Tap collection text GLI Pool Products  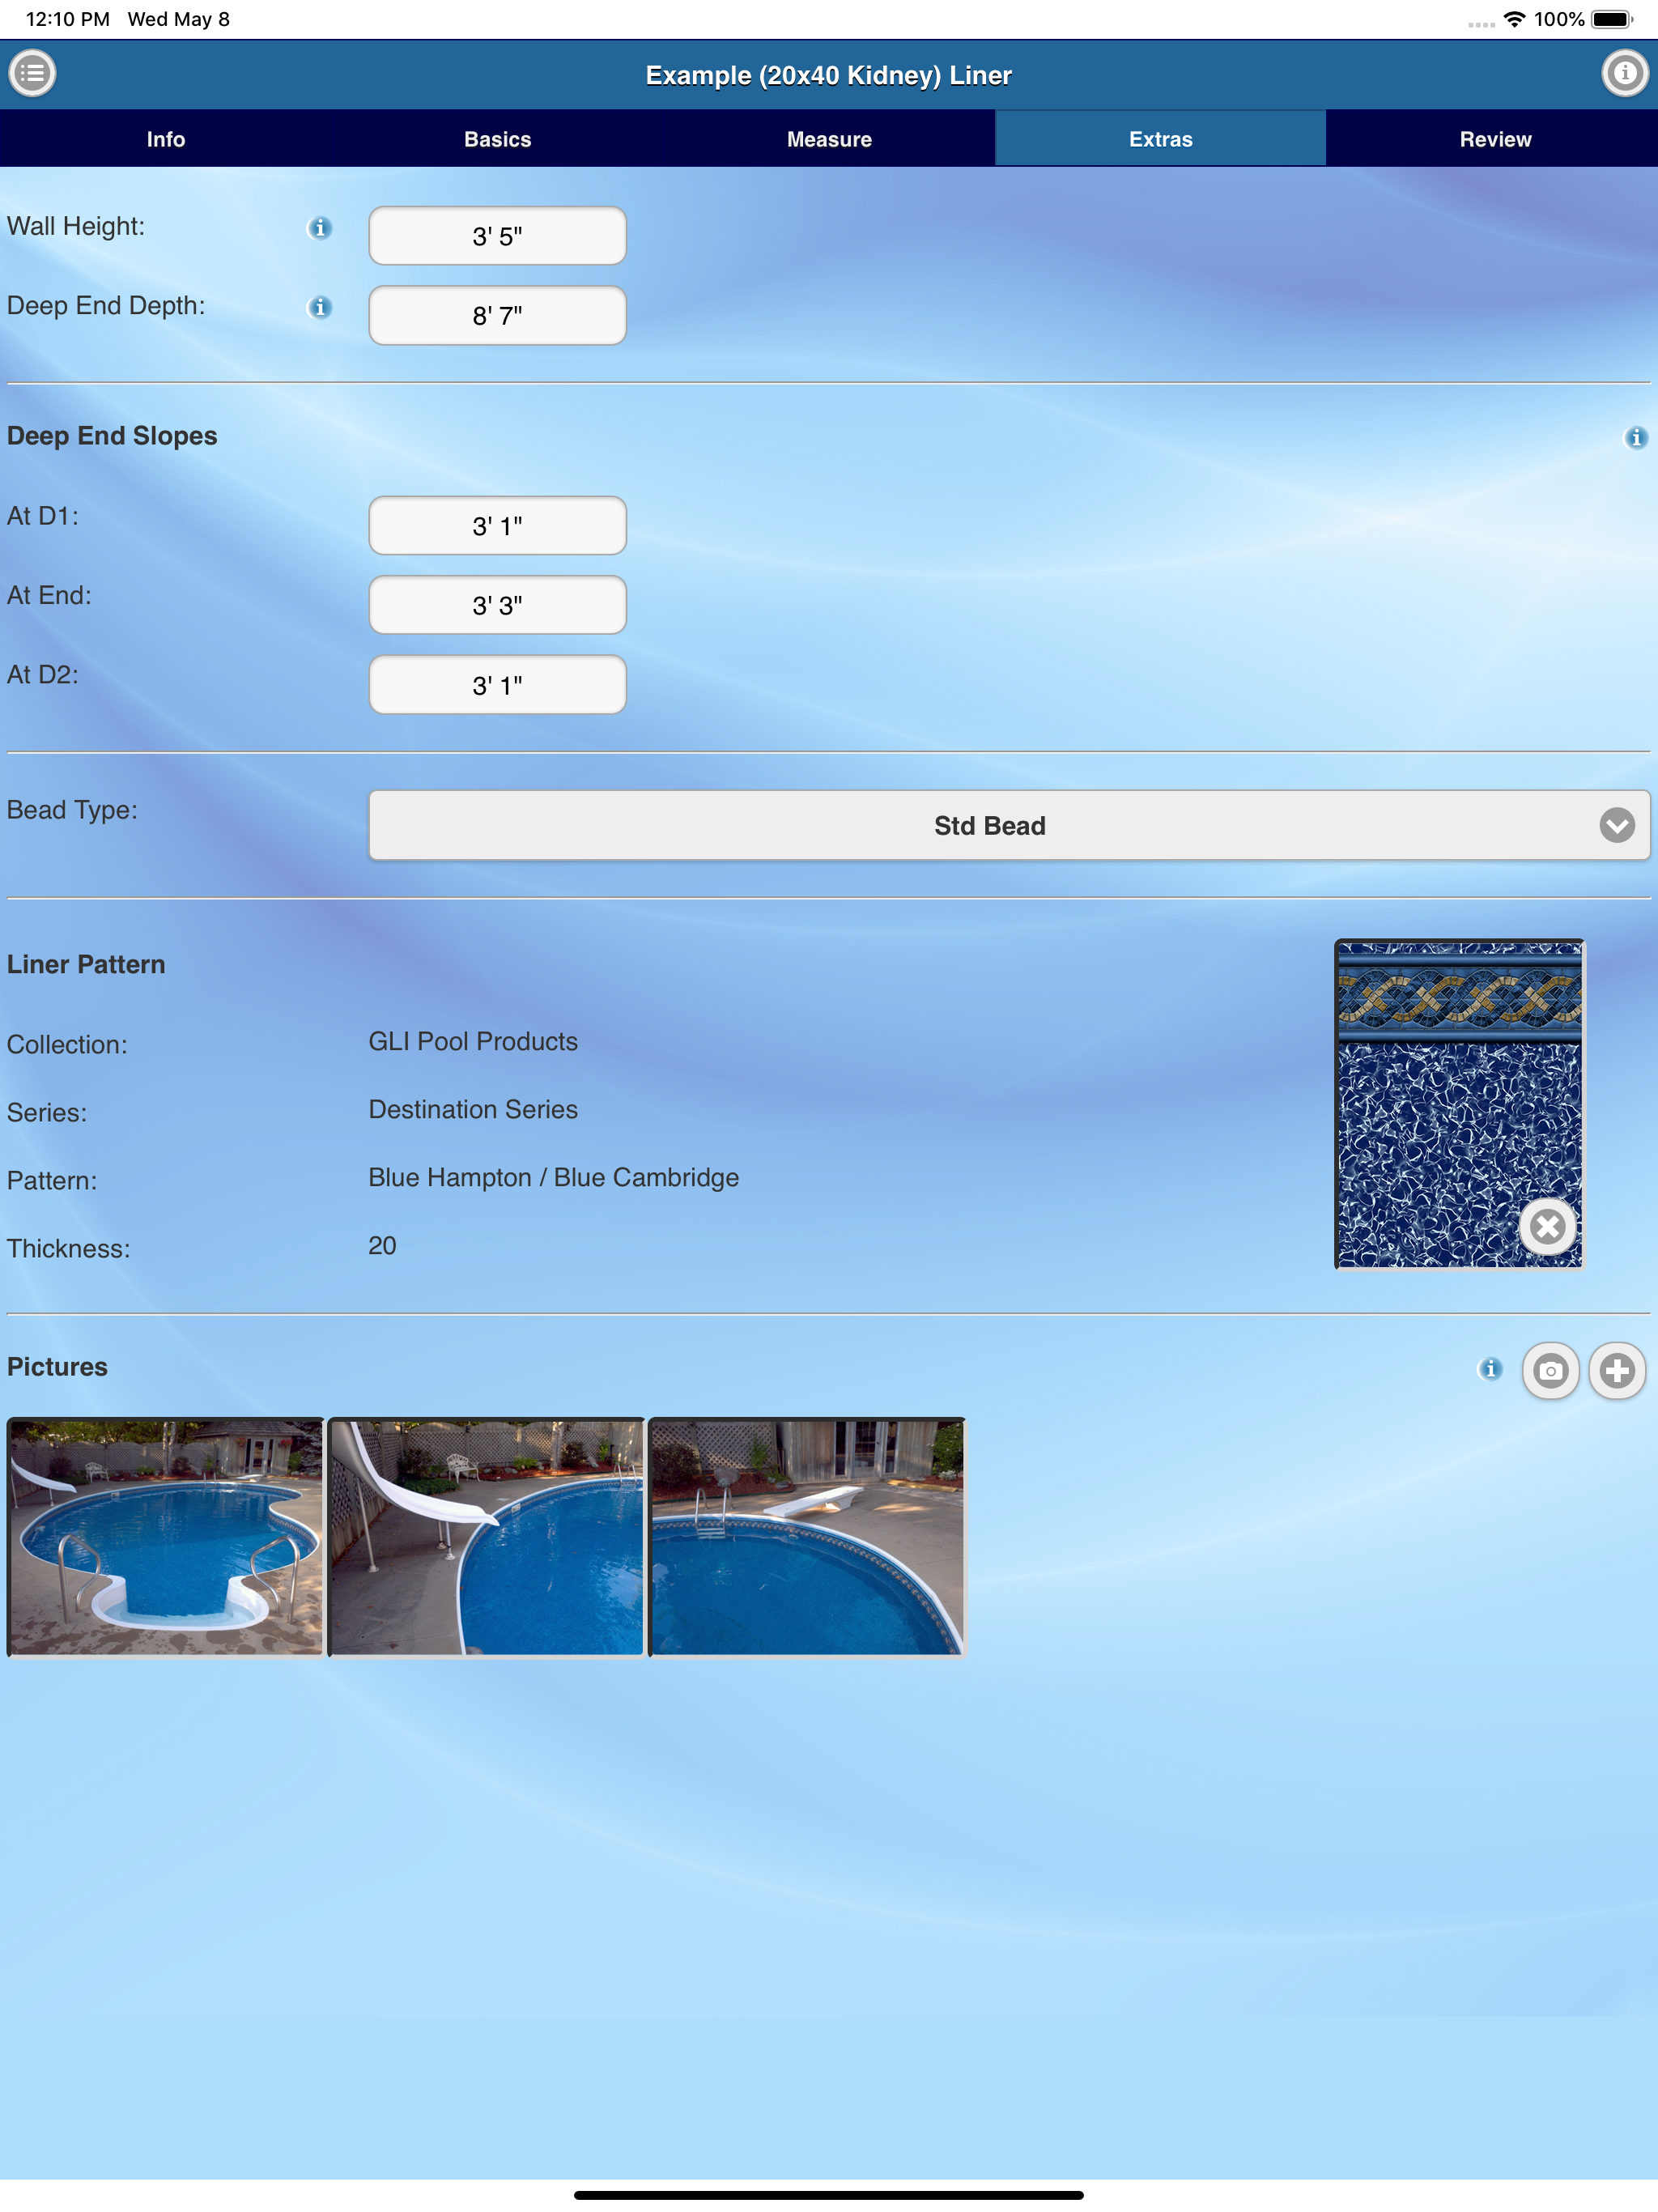coord(473,1042)
